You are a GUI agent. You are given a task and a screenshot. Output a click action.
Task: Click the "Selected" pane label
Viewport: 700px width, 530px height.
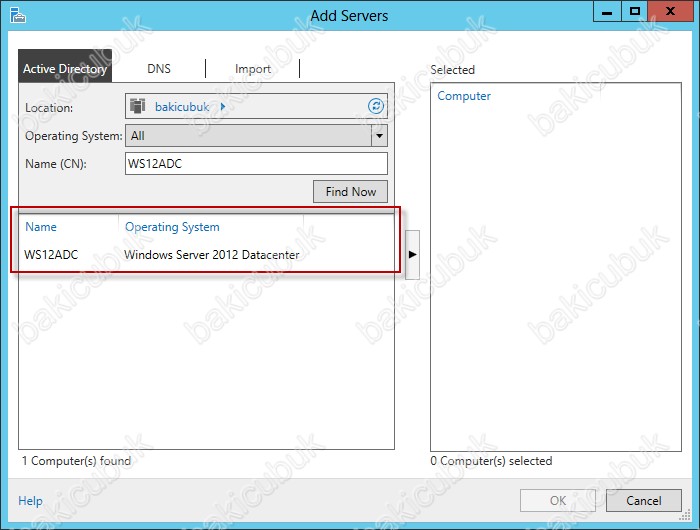452,70
